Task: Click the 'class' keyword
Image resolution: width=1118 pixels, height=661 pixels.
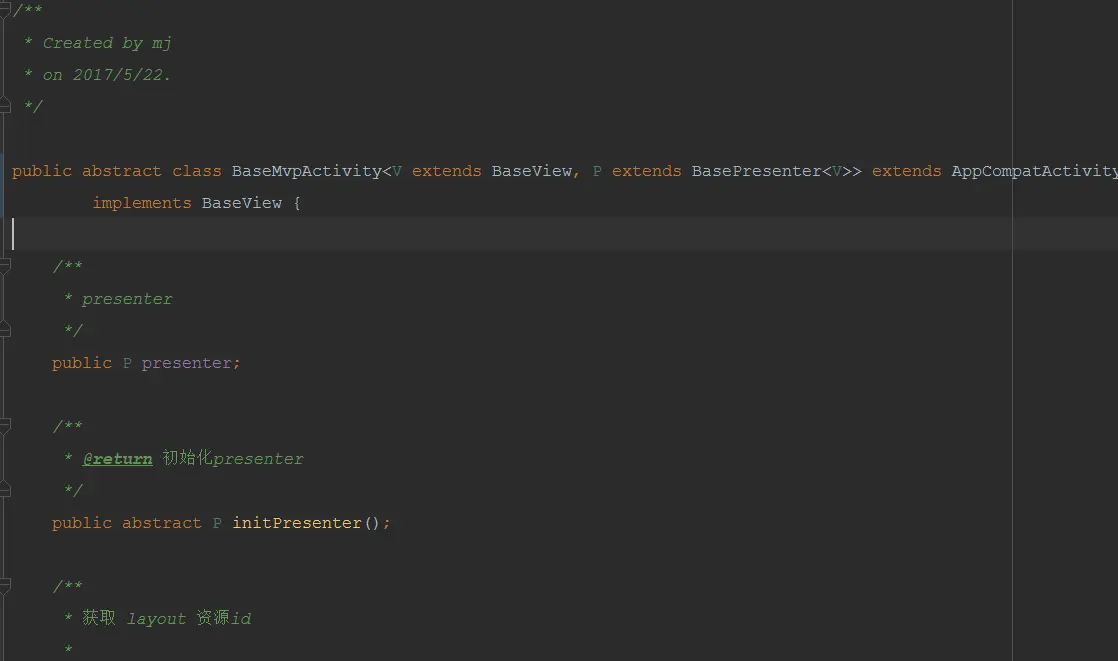Action: [197, 171]
